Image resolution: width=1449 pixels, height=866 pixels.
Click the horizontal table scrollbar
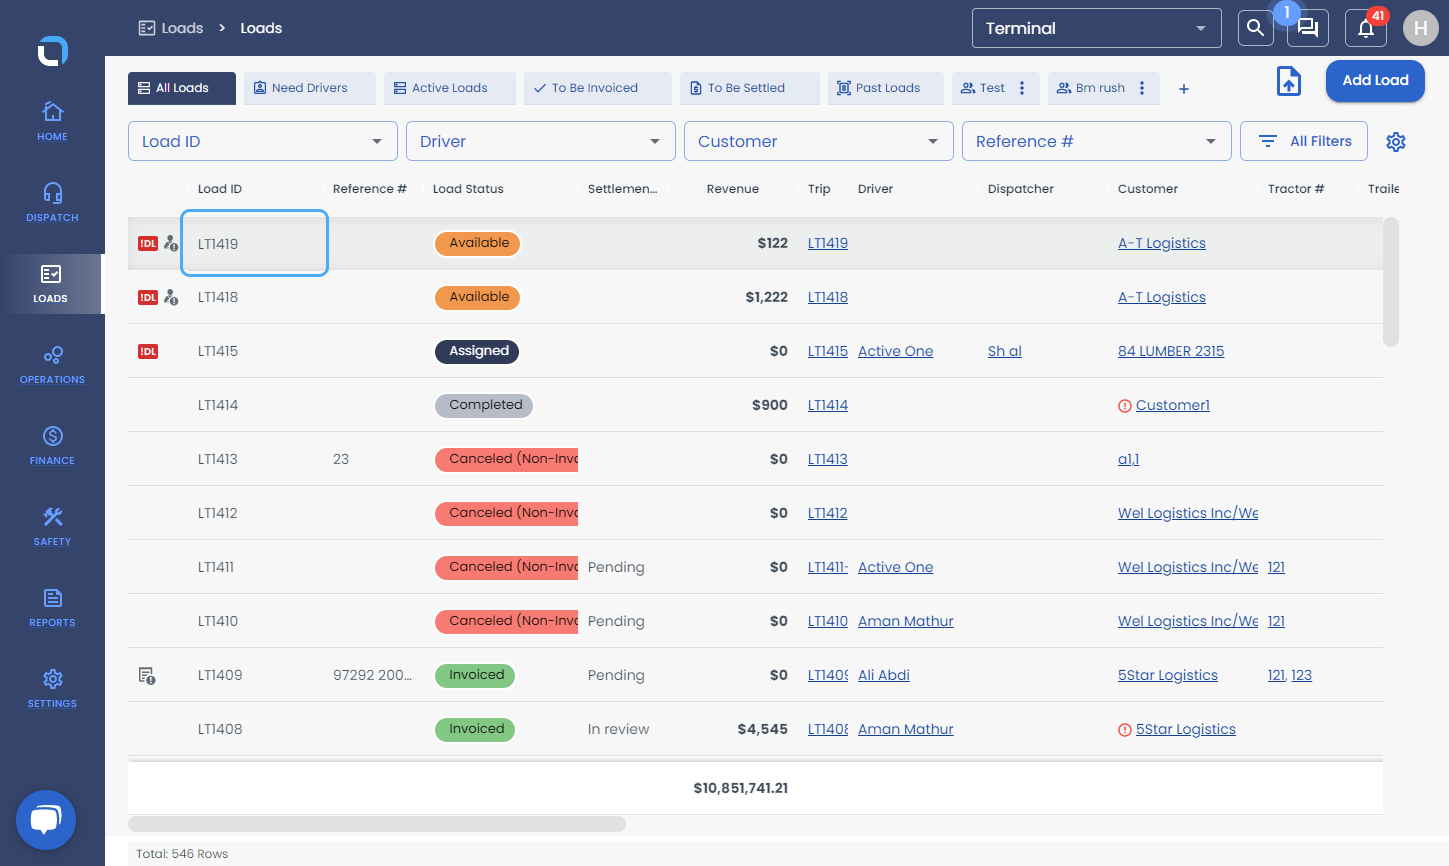377,824
